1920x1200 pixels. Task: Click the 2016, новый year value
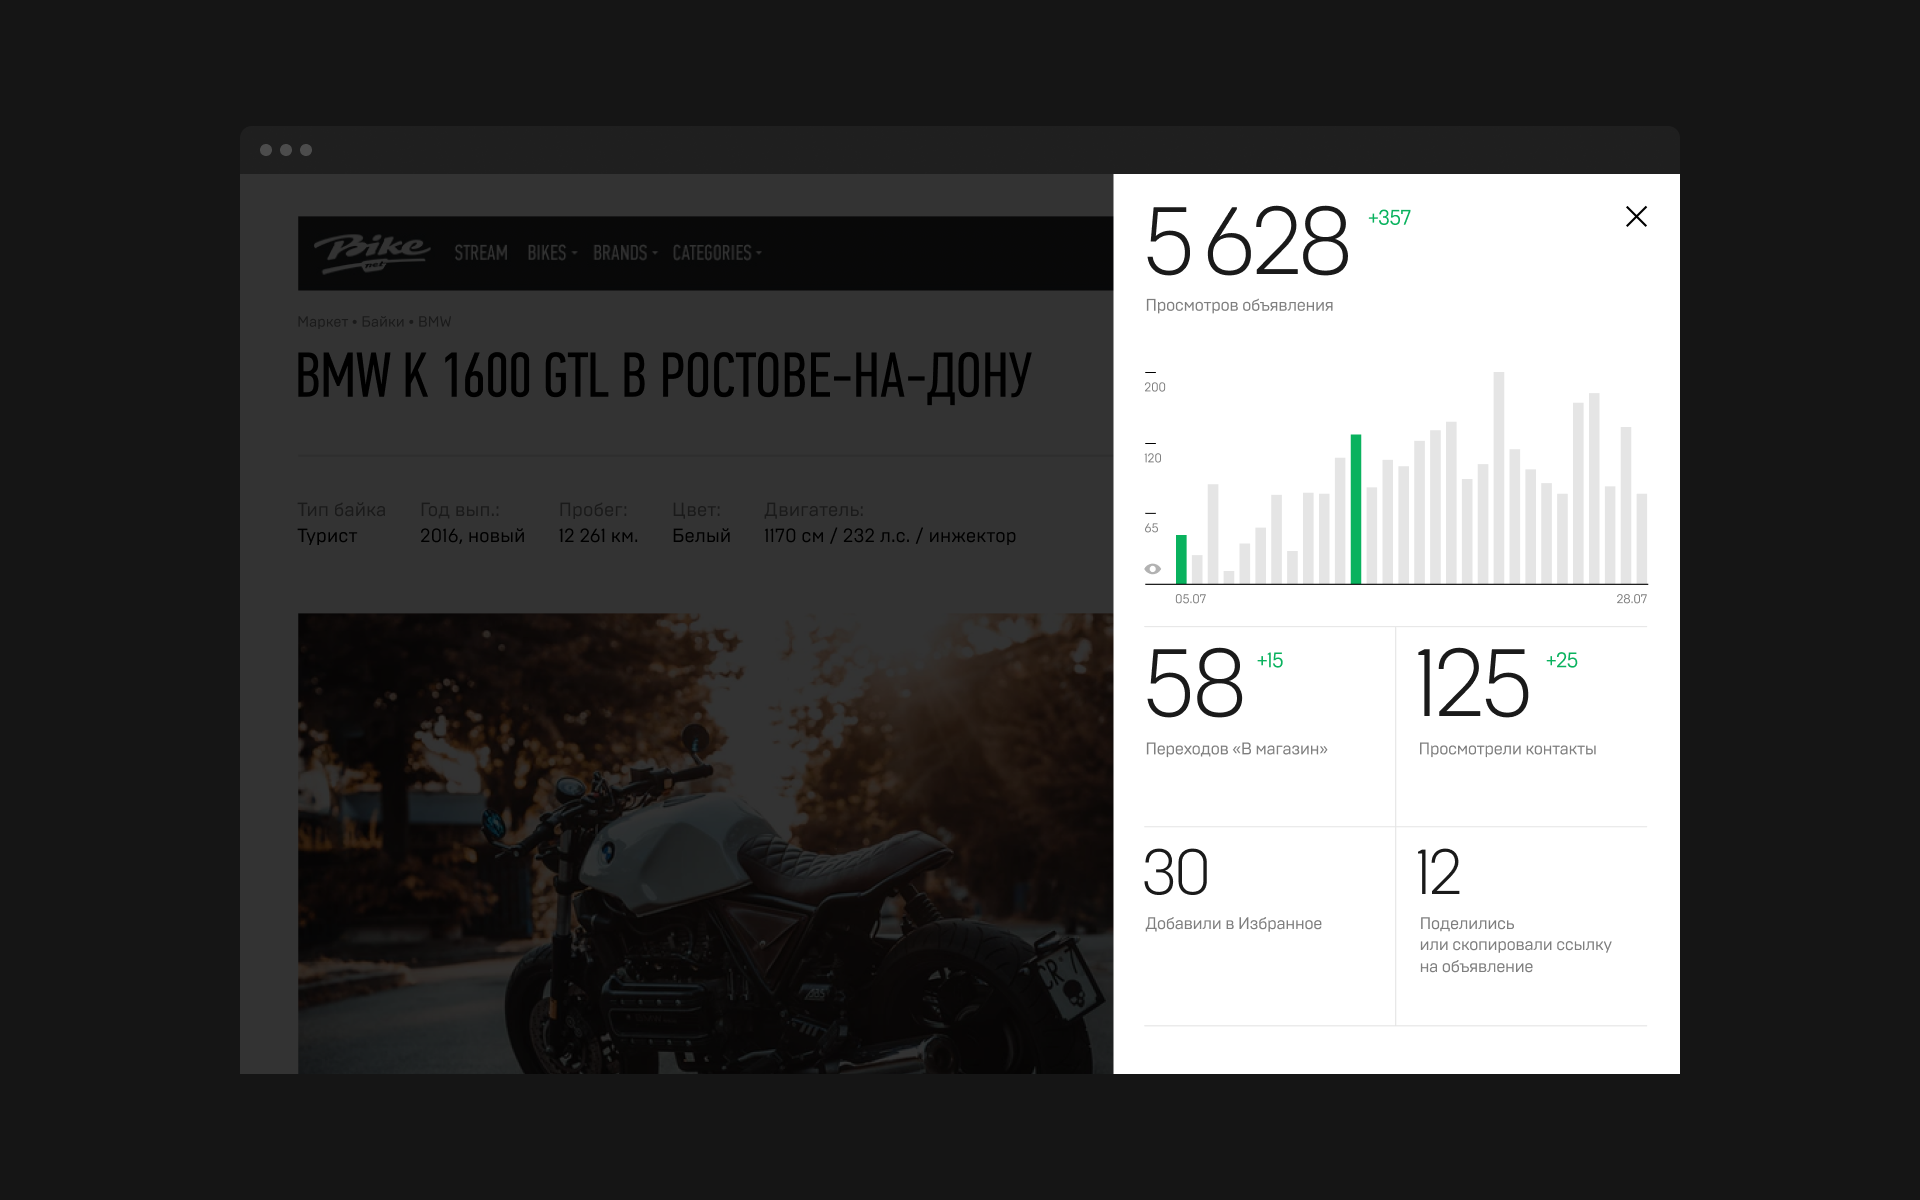point(472,536)
